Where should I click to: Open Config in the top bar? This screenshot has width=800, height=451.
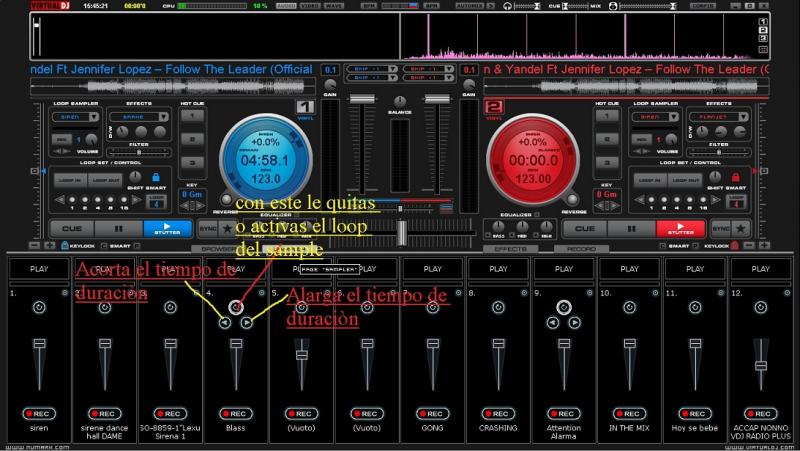703,6
